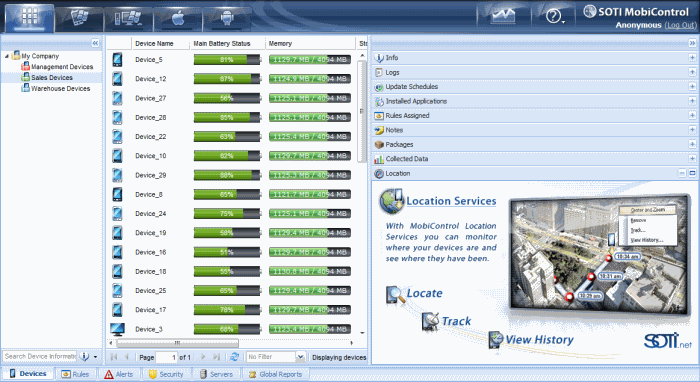Switch to the Global Reports tab
Image resolution: width=700 pixels, height=382 pixels.
pyautogui.click(x=275, y=374)
